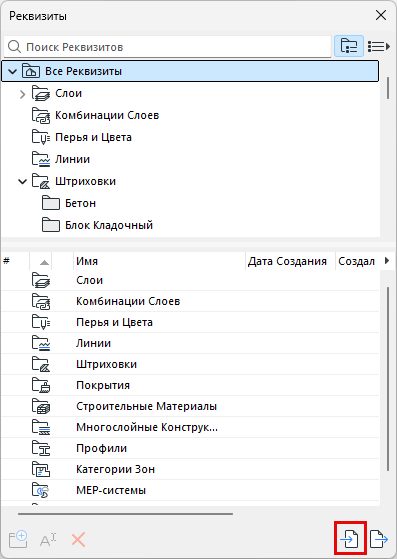Image resolution: width=397 pixels, height=559 pixels.
Task: Click Комбинации Слоев icon in tree
Action: coord(41,116)
